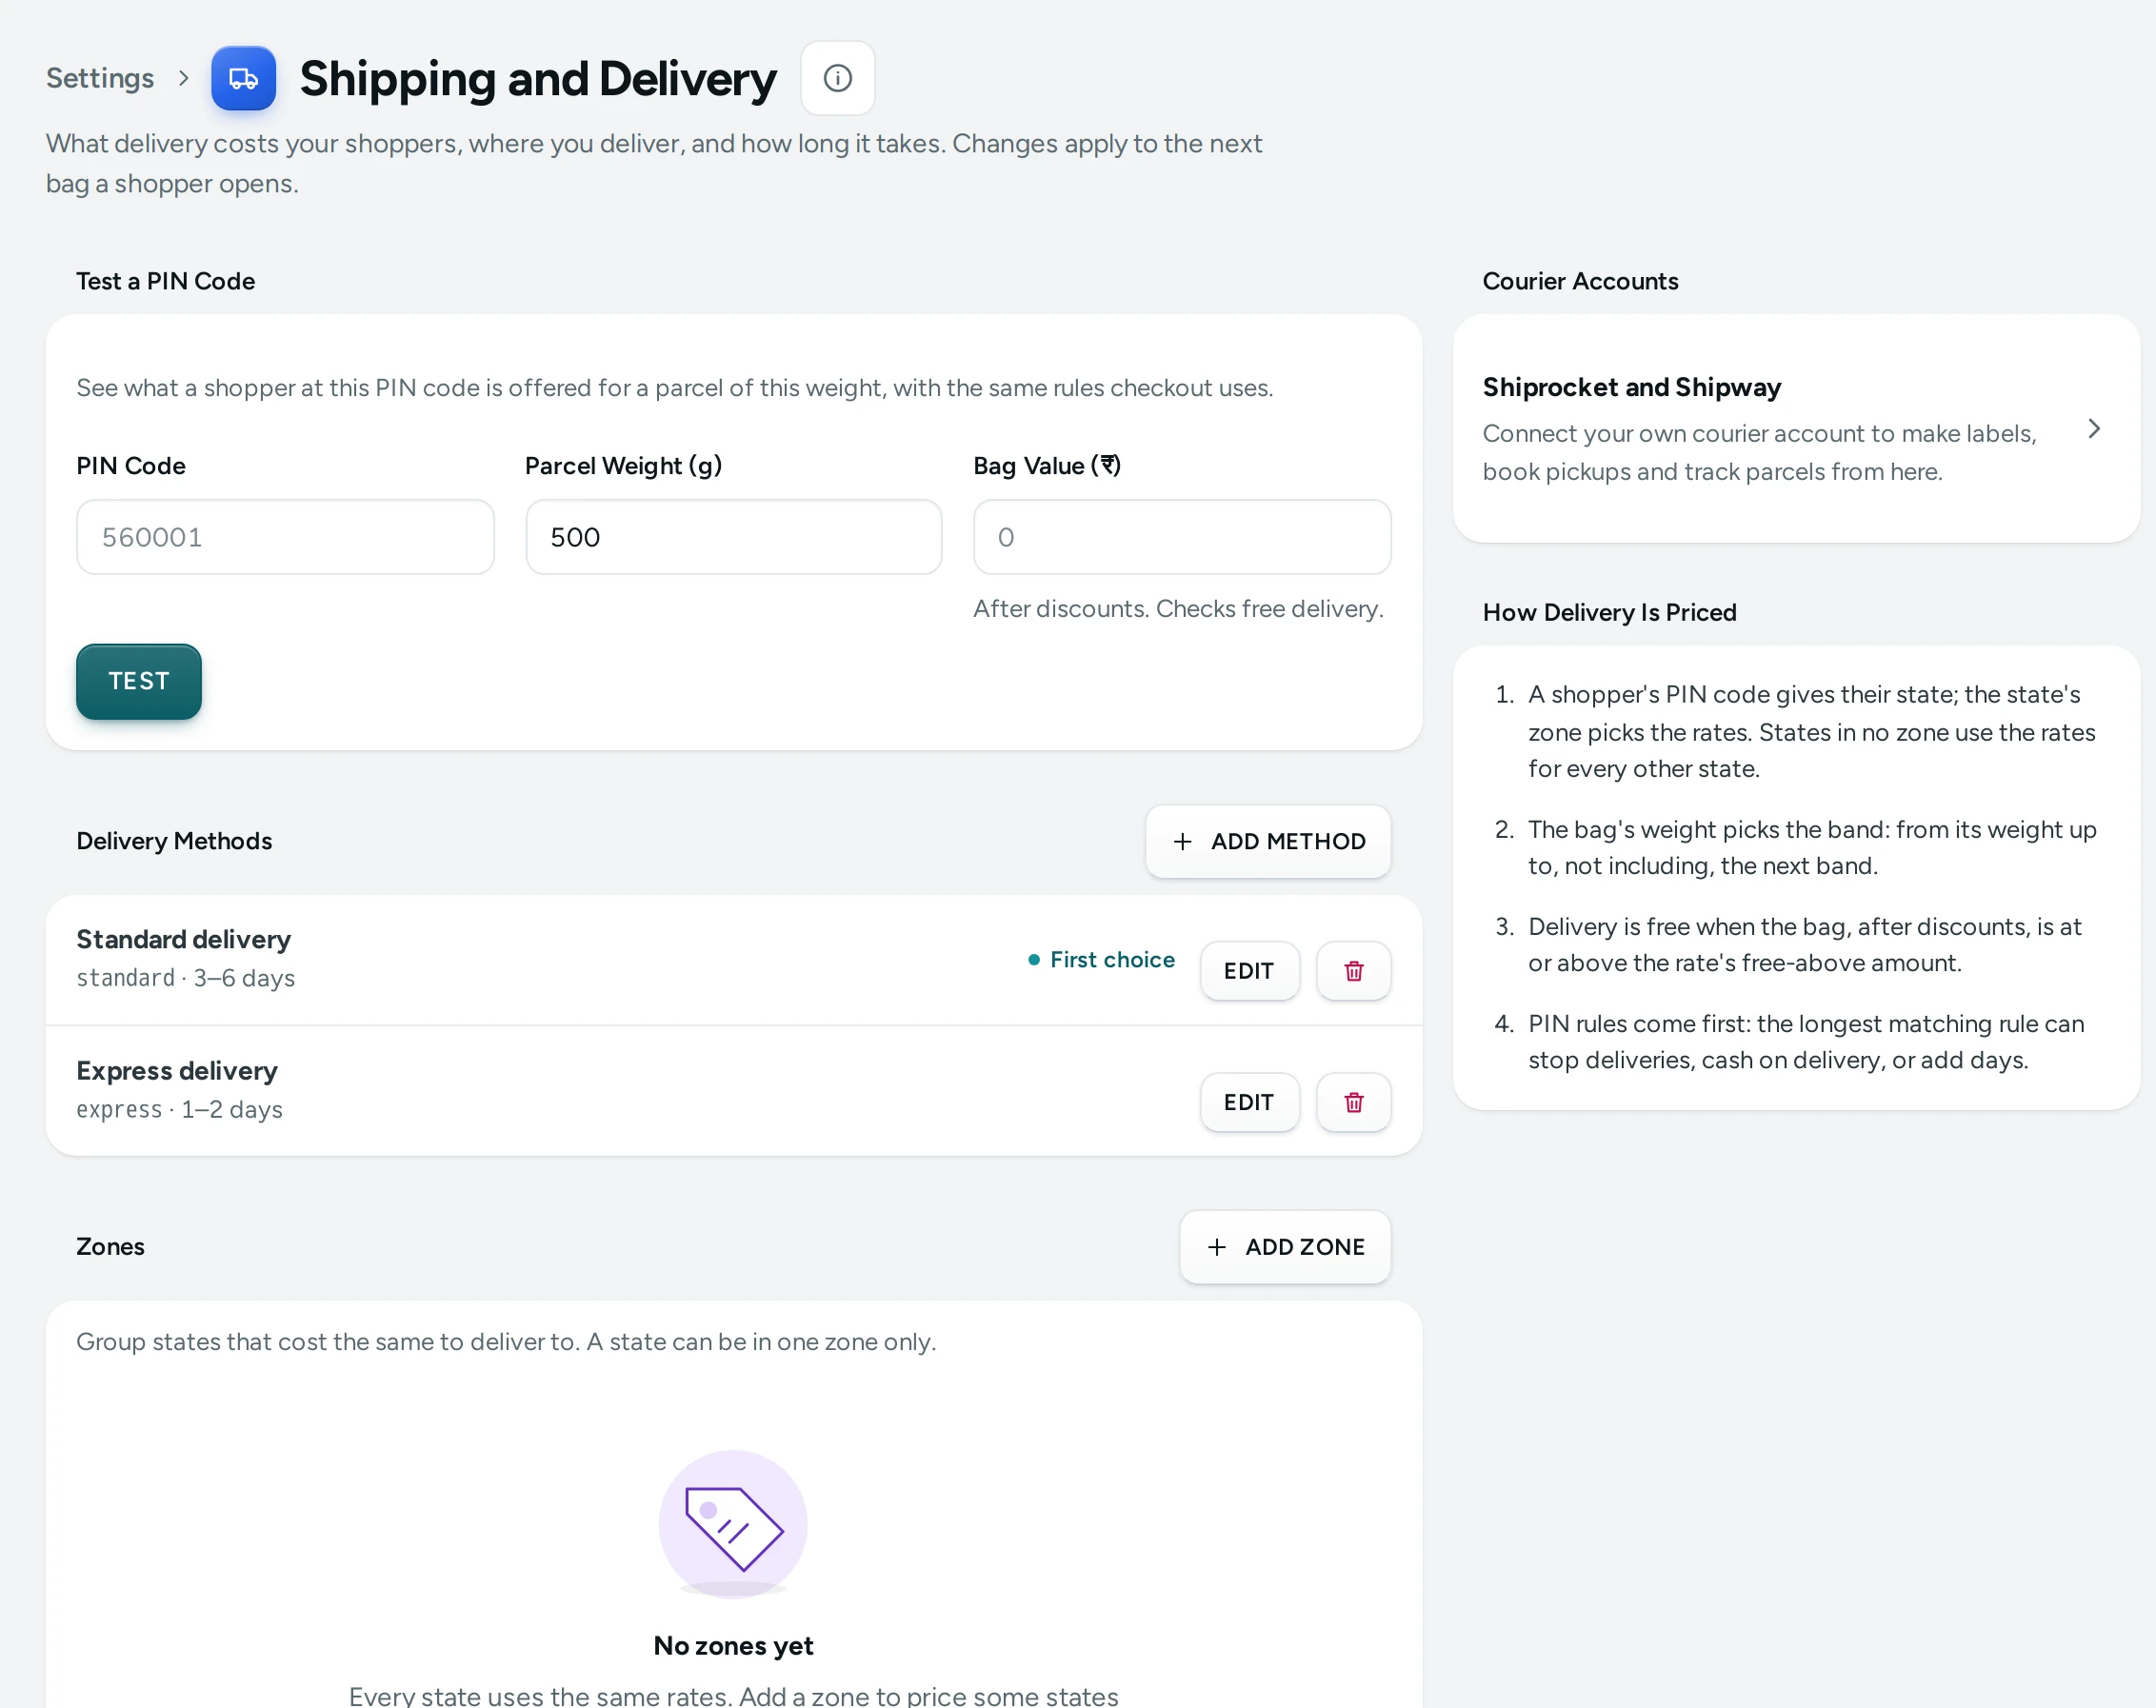This screenshot has width=2156, height=1708.
Task: Click the Bag Value input field
Action: (1182, 537)
